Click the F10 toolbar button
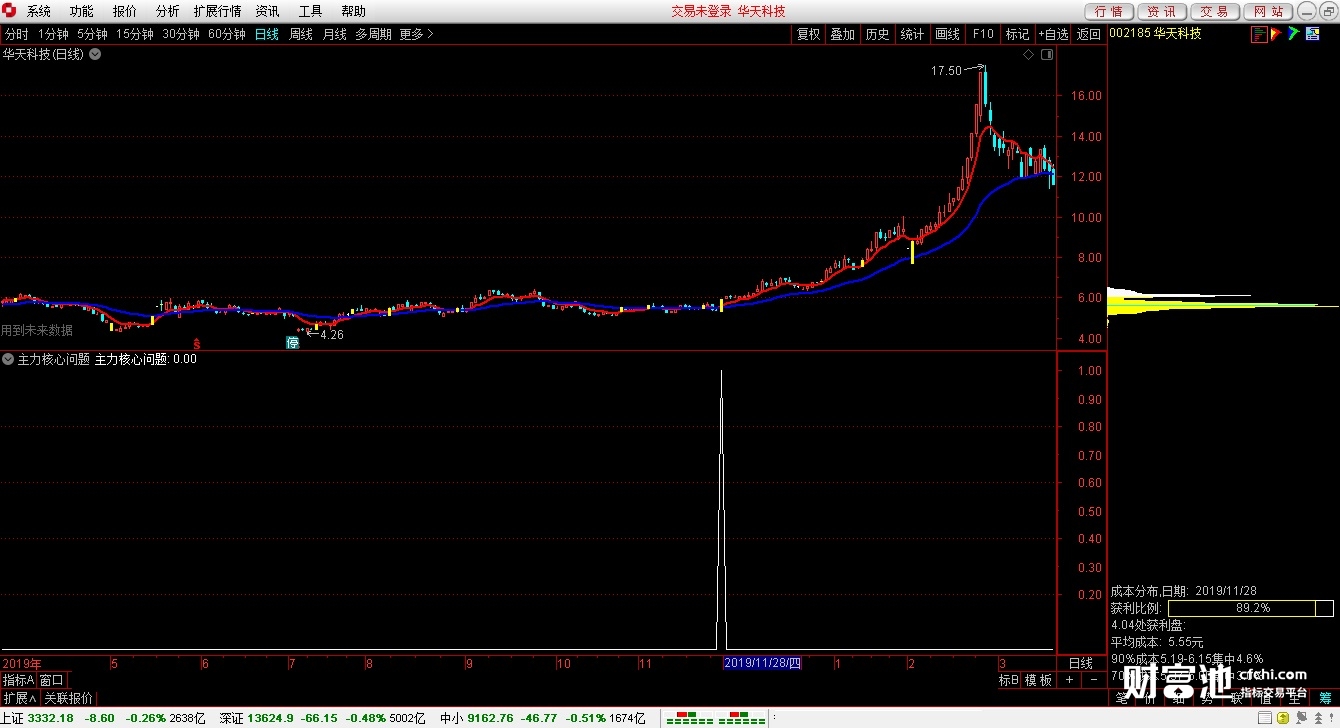 point(983,34)
